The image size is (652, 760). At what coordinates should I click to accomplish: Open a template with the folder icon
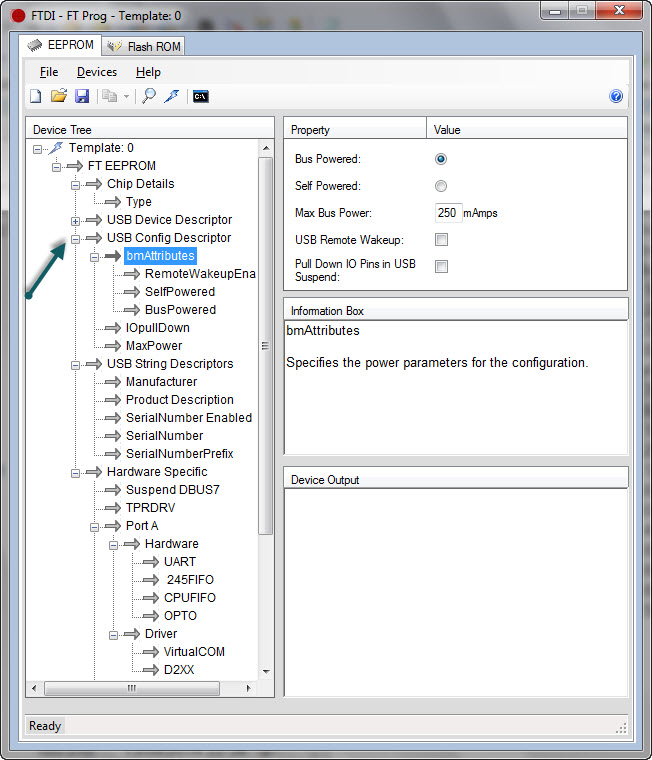pos(59,96)
